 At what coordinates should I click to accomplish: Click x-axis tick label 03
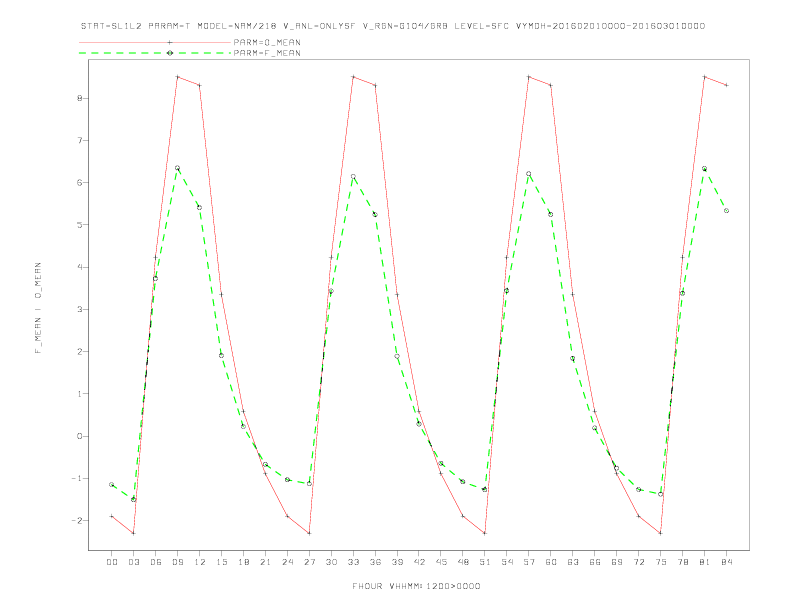133,562
